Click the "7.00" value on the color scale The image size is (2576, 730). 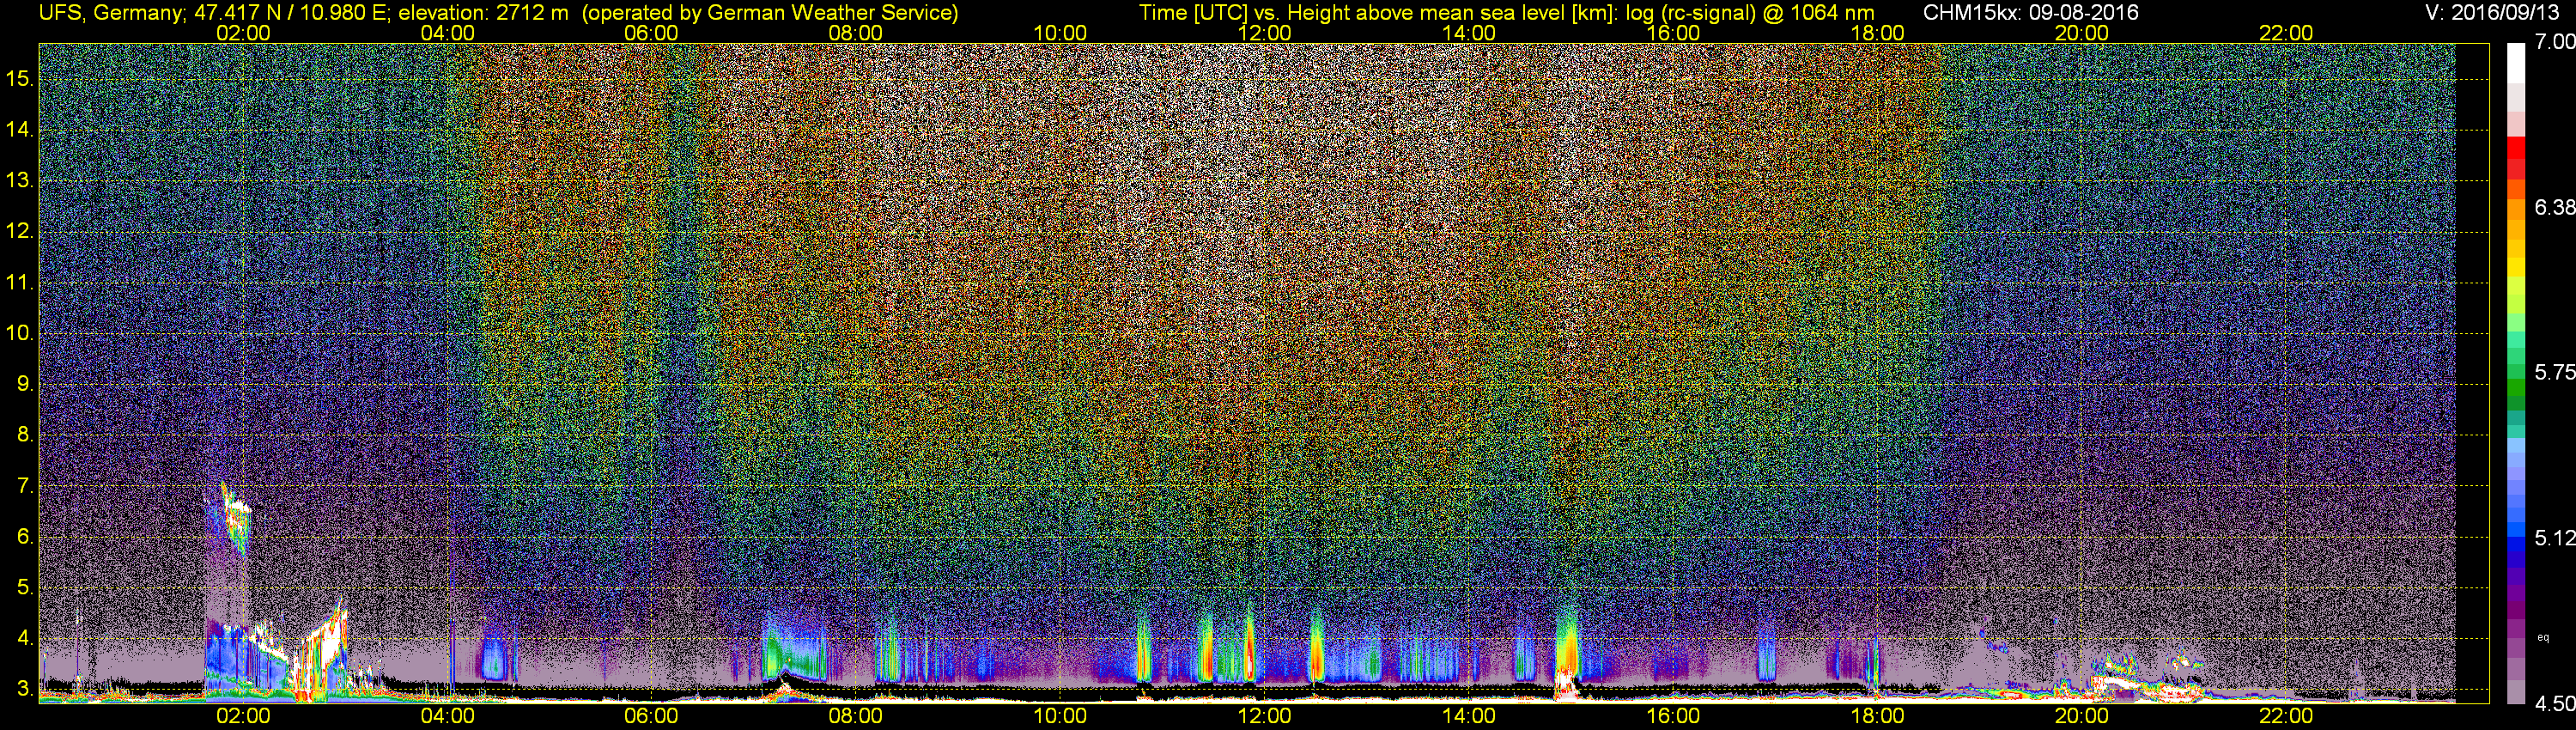click(x=2554, y=42)
